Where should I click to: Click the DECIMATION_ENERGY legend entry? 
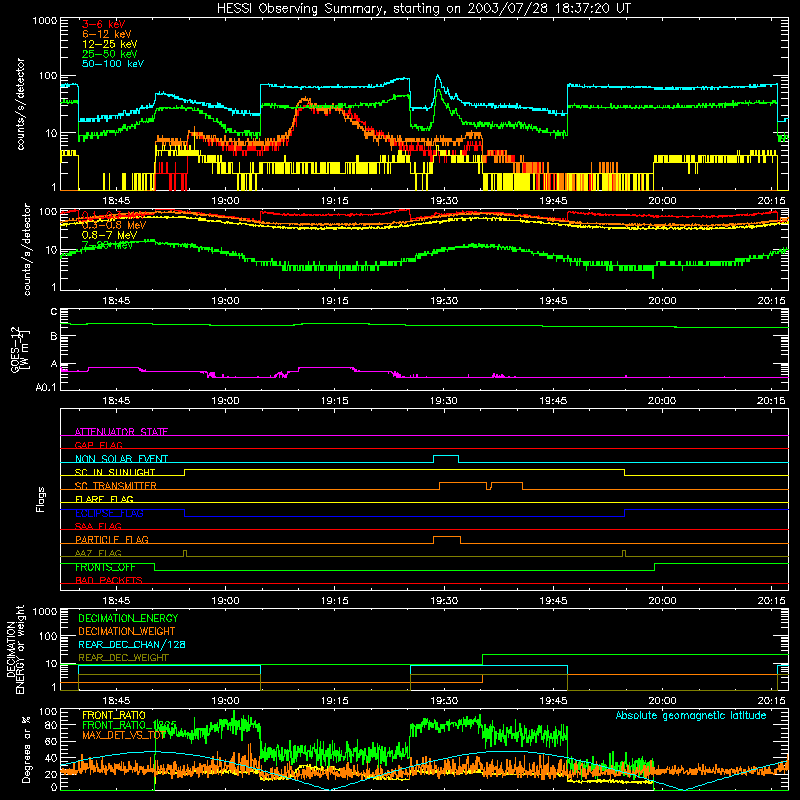(x=129, y=618)
